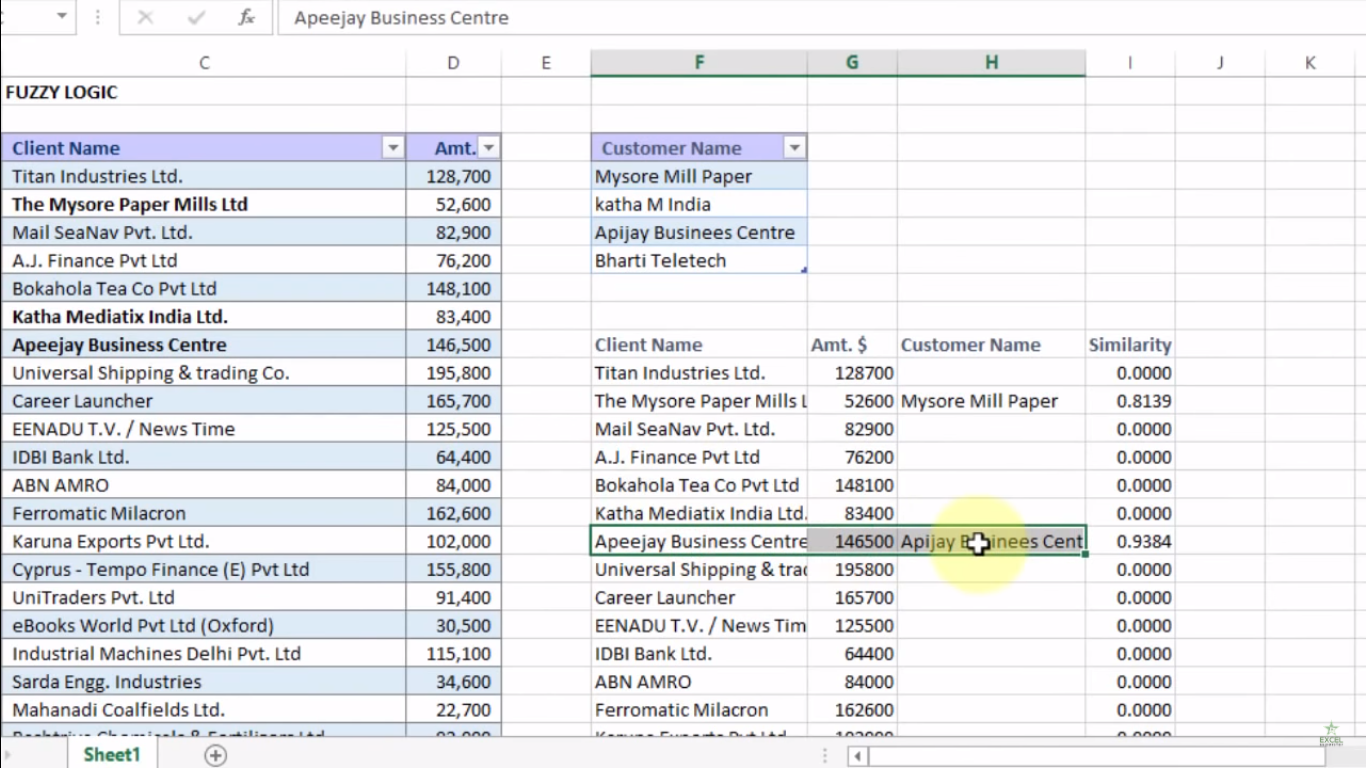
Task: Click Katha Mediatix India Ltd. in column C
Action: (x=204, y=317)
